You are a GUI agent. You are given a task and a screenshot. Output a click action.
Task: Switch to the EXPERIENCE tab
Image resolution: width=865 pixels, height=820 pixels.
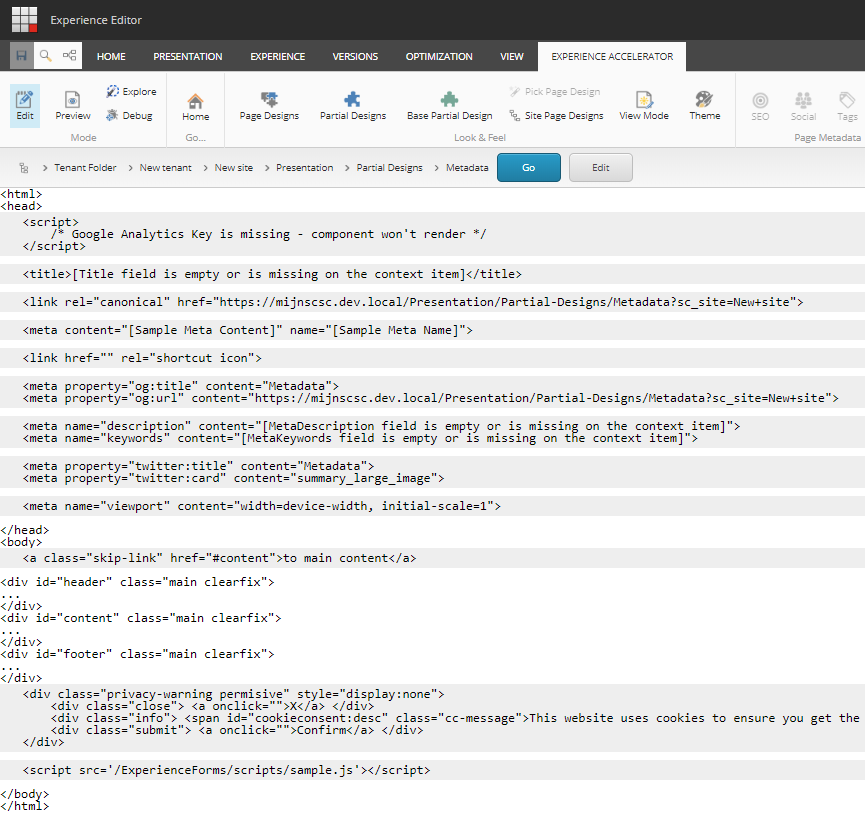[x=277, y=56]
